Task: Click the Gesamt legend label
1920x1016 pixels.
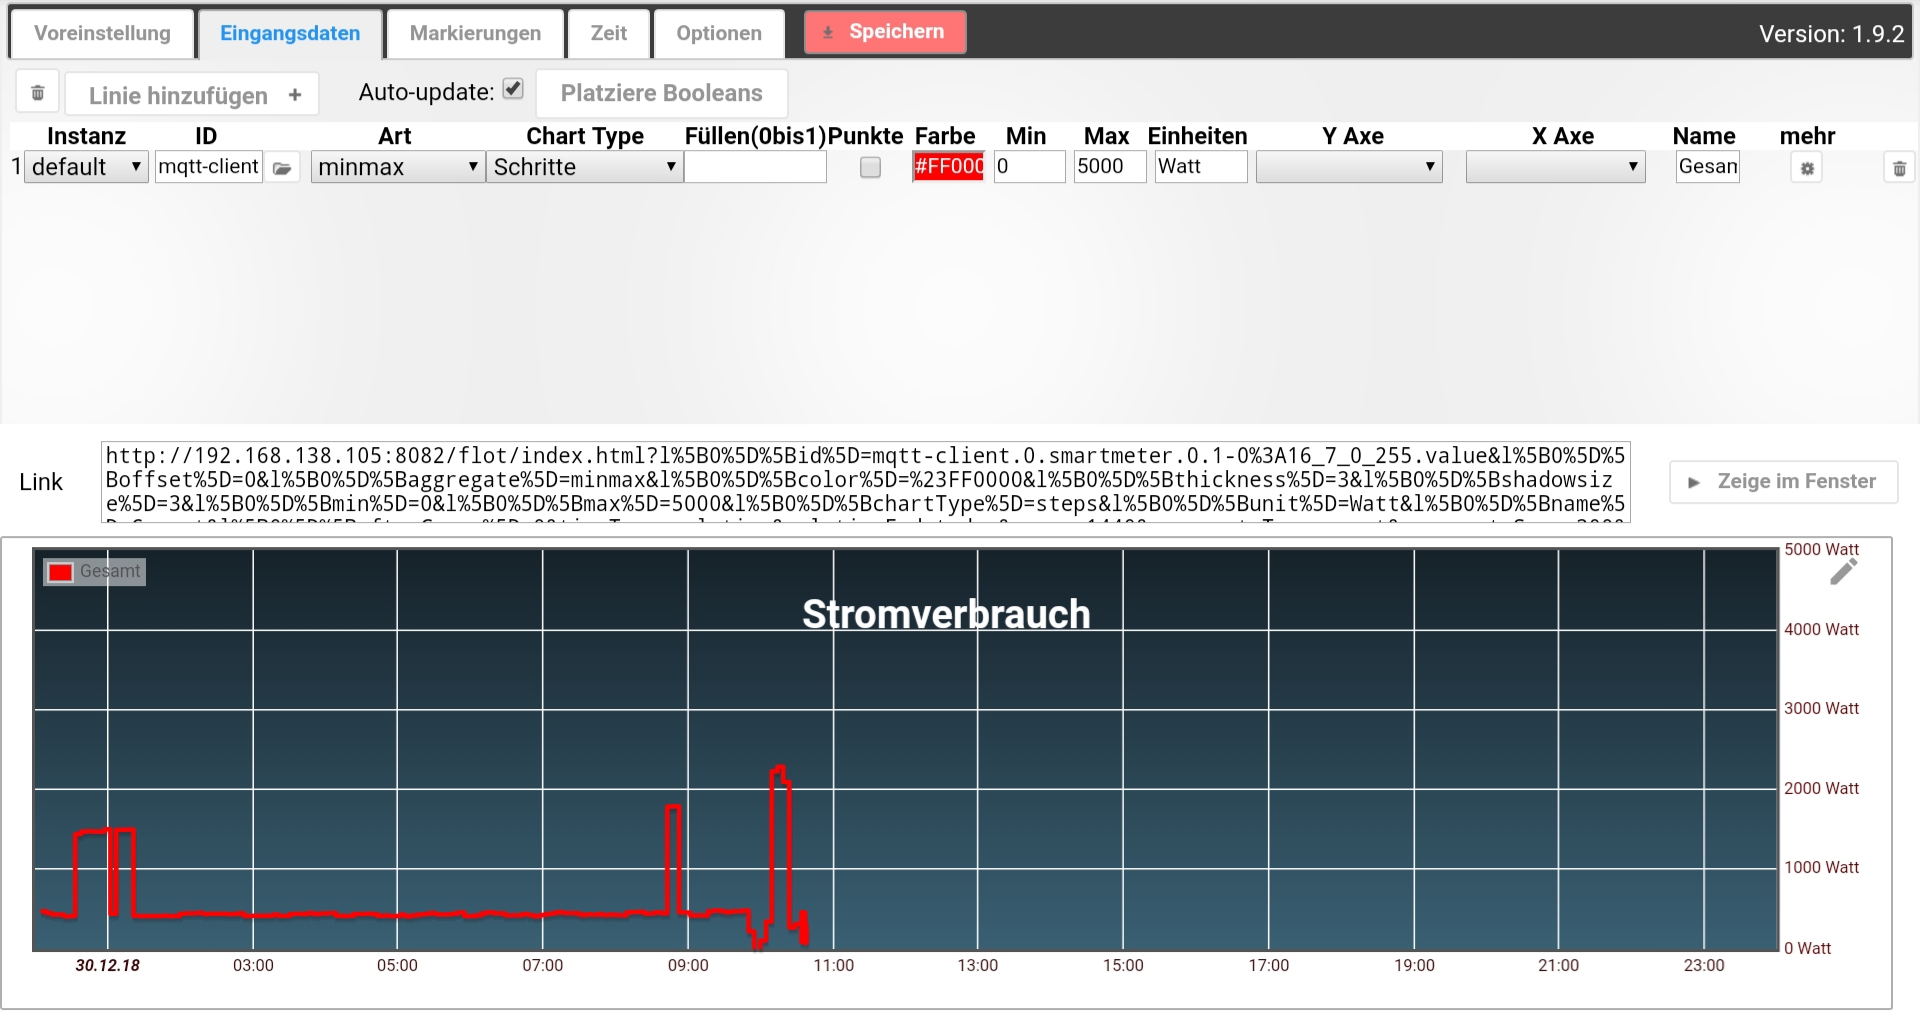Action: (110, 571)
